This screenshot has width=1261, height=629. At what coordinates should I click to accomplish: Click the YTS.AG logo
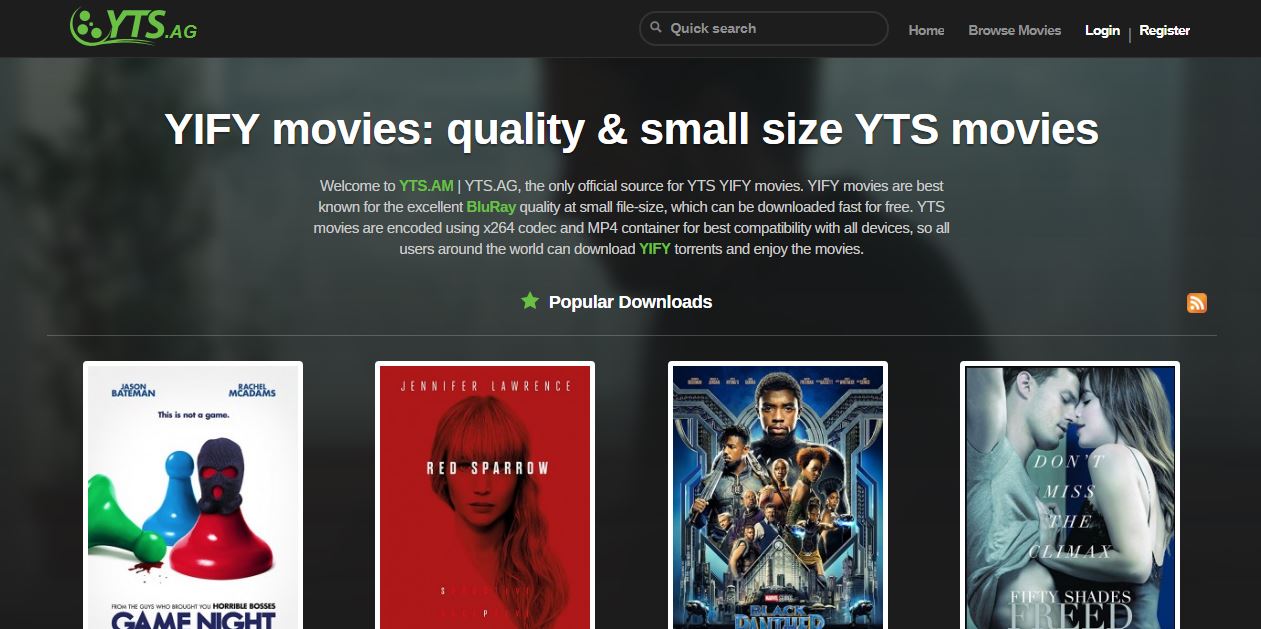point(133,26)
